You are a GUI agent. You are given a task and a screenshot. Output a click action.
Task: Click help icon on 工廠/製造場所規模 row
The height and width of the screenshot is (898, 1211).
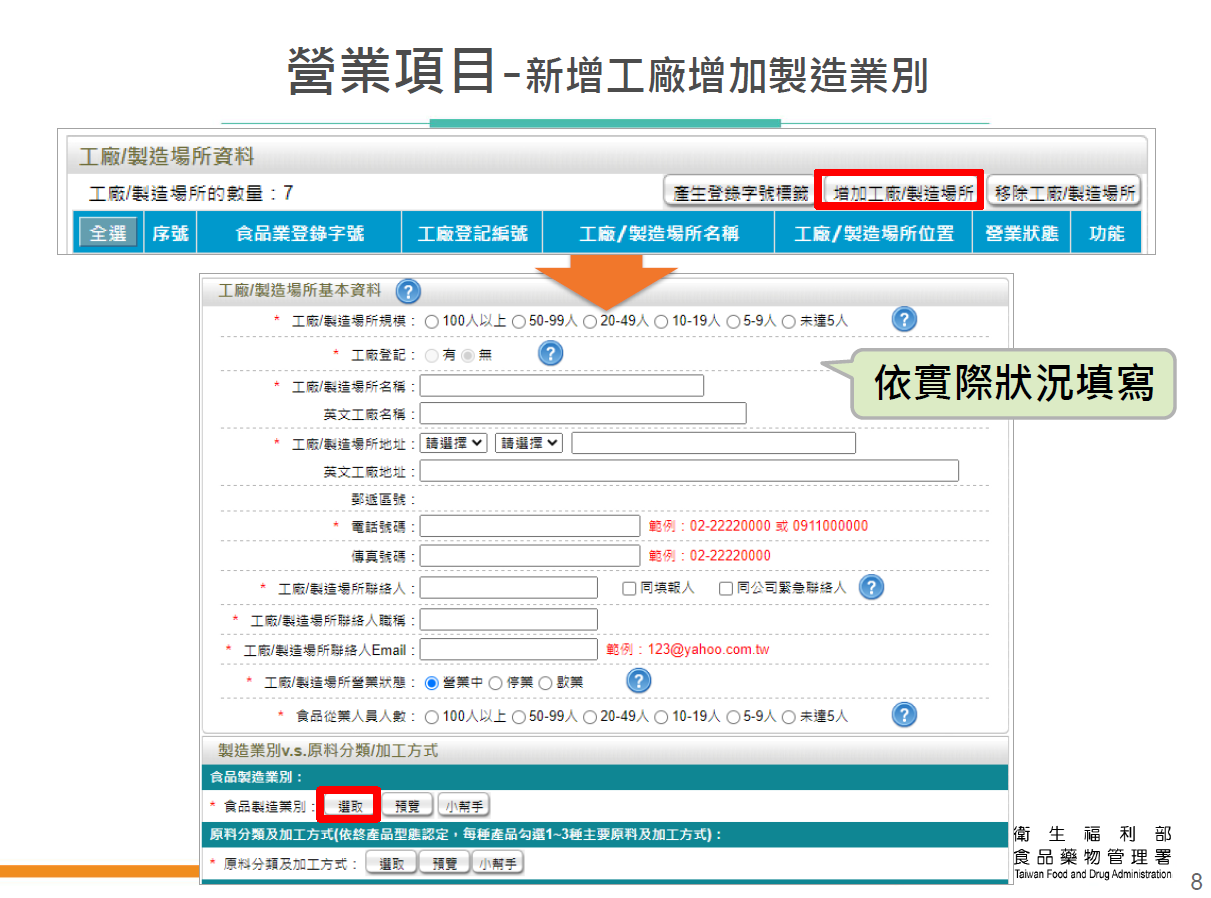[x=904, y=320]
